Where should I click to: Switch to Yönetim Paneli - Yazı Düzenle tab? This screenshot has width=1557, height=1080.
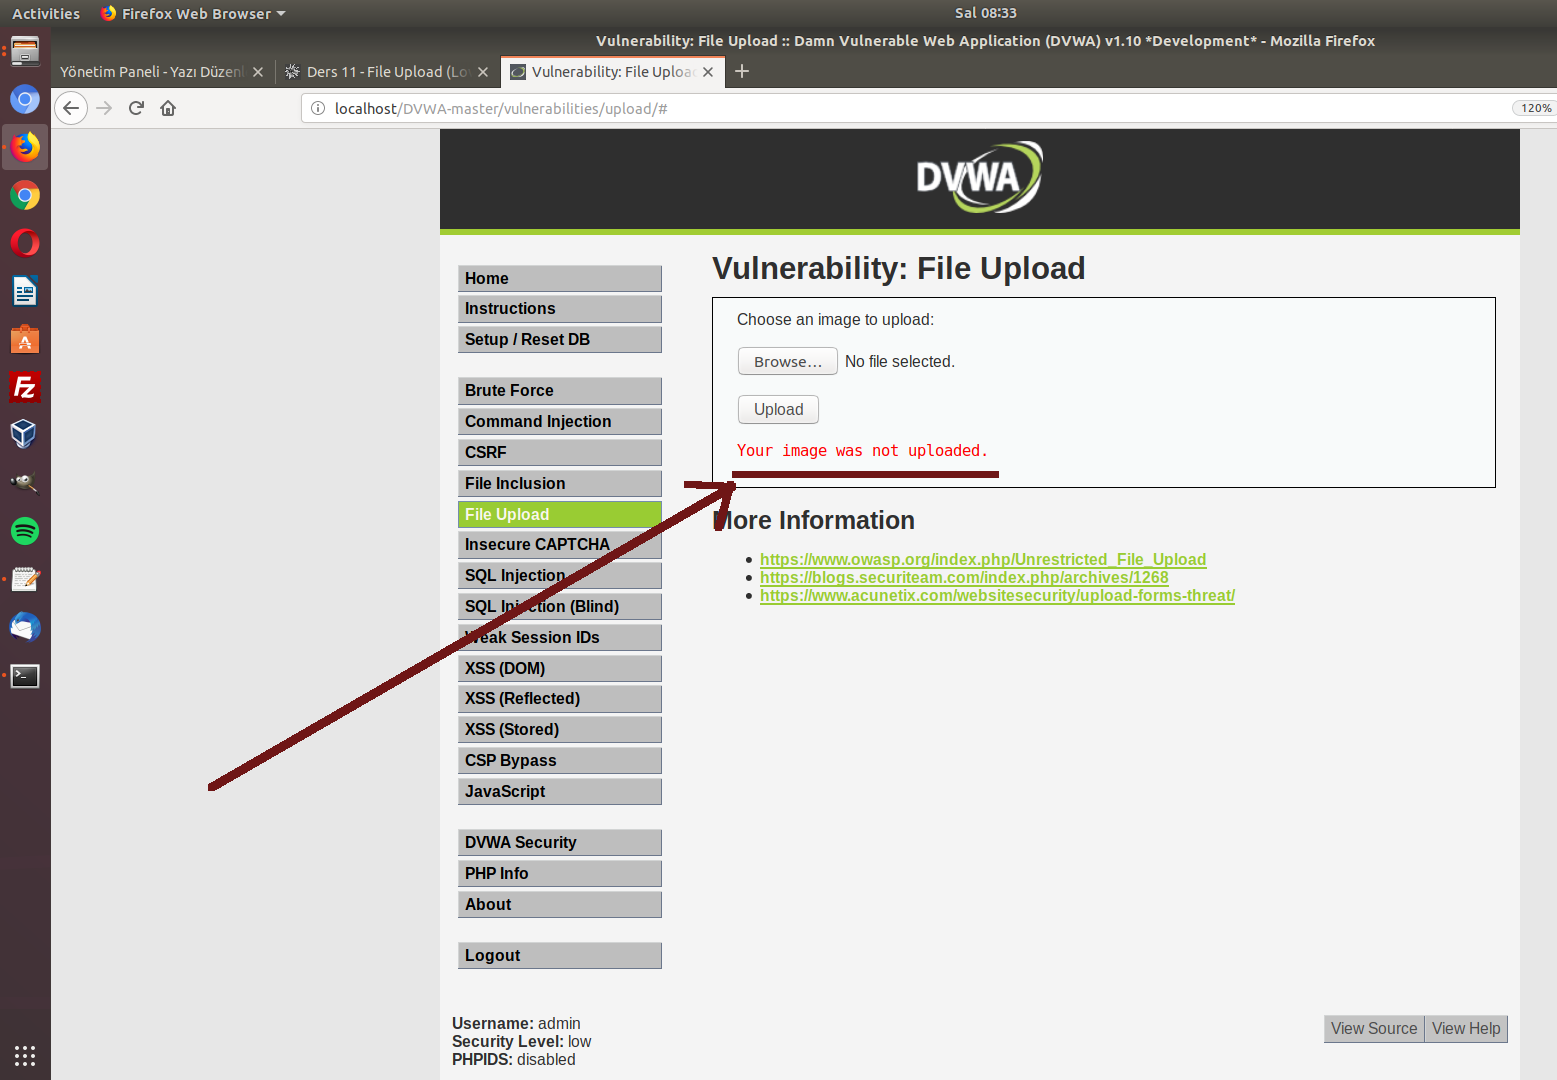tap(152, 72)
